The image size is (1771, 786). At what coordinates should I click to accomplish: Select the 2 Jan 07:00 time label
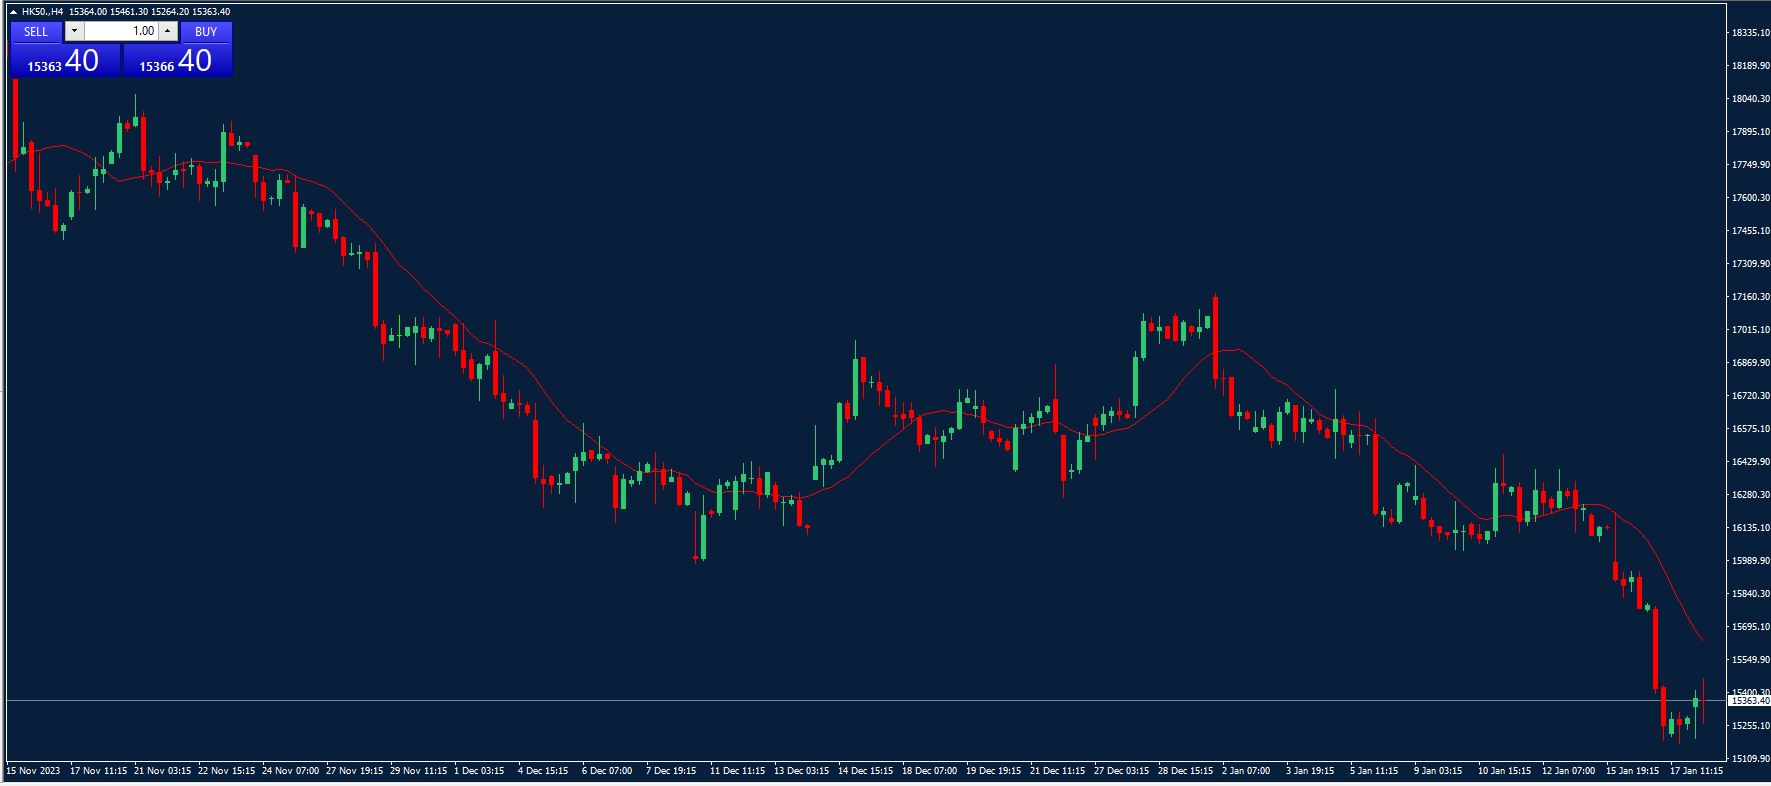[x=1245, y=771]
